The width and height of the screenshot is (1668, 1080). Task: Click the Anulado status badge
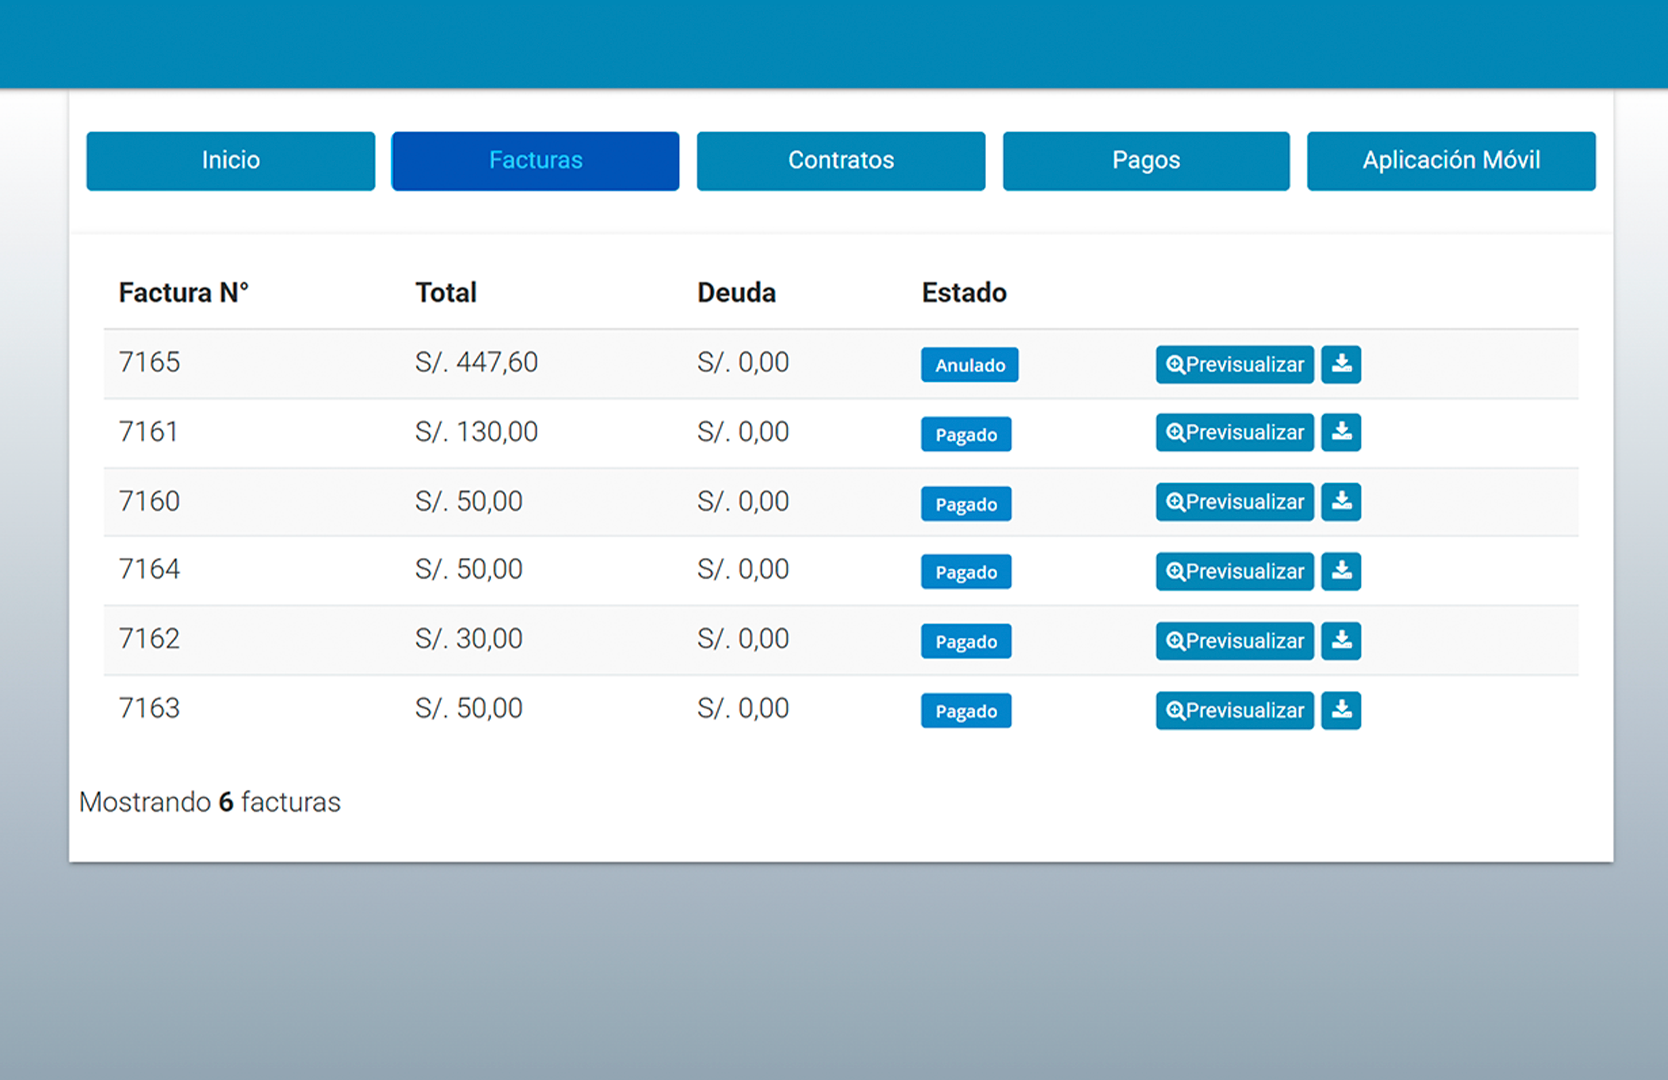click(969, 366)
